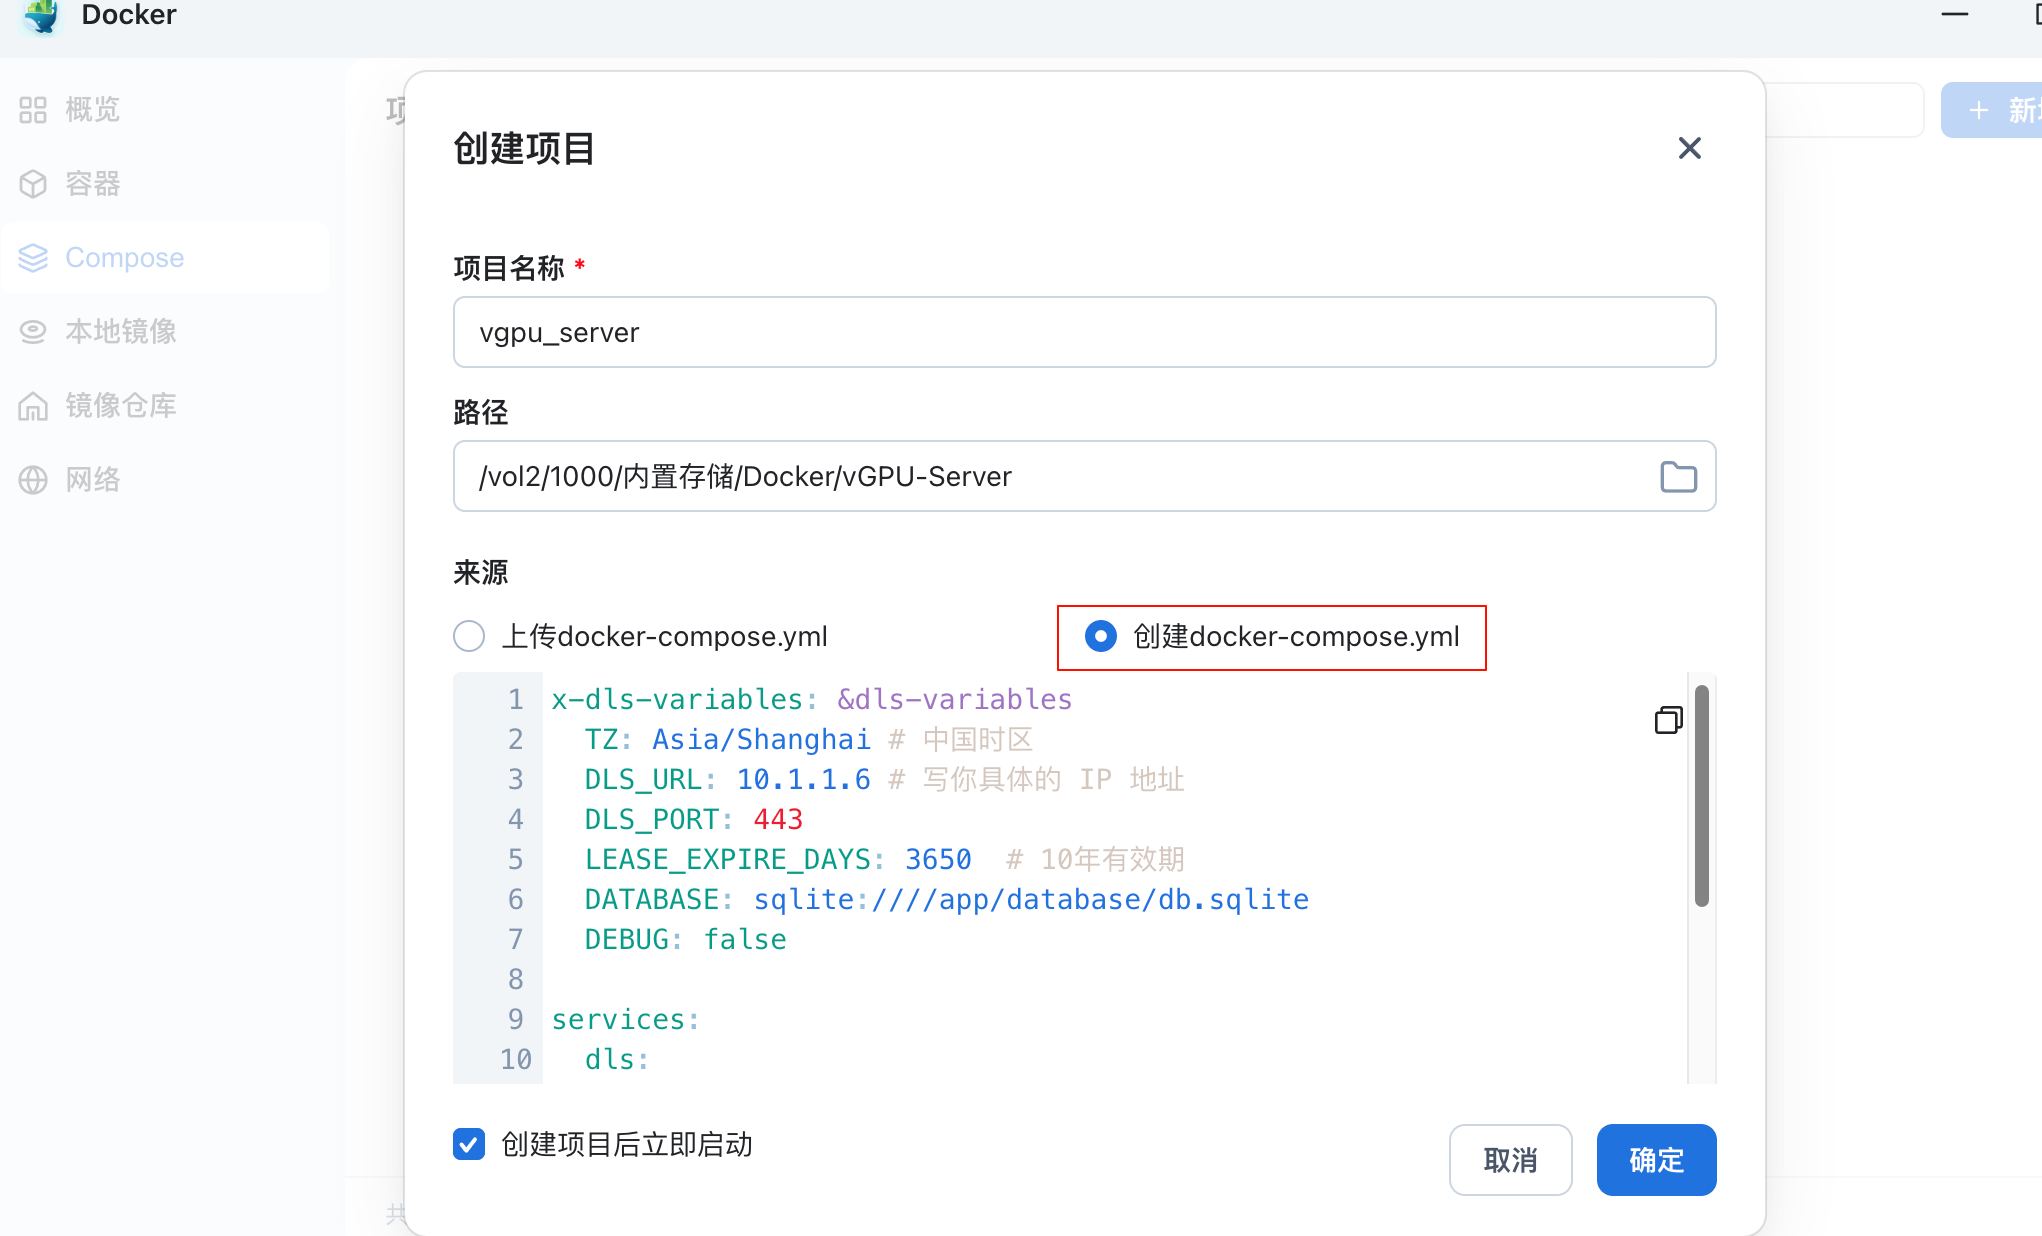Edit the 项目名称 field with vgpu_server
The width and height of the screenshot is (2042, 1236).
[x=1084, y=332]
